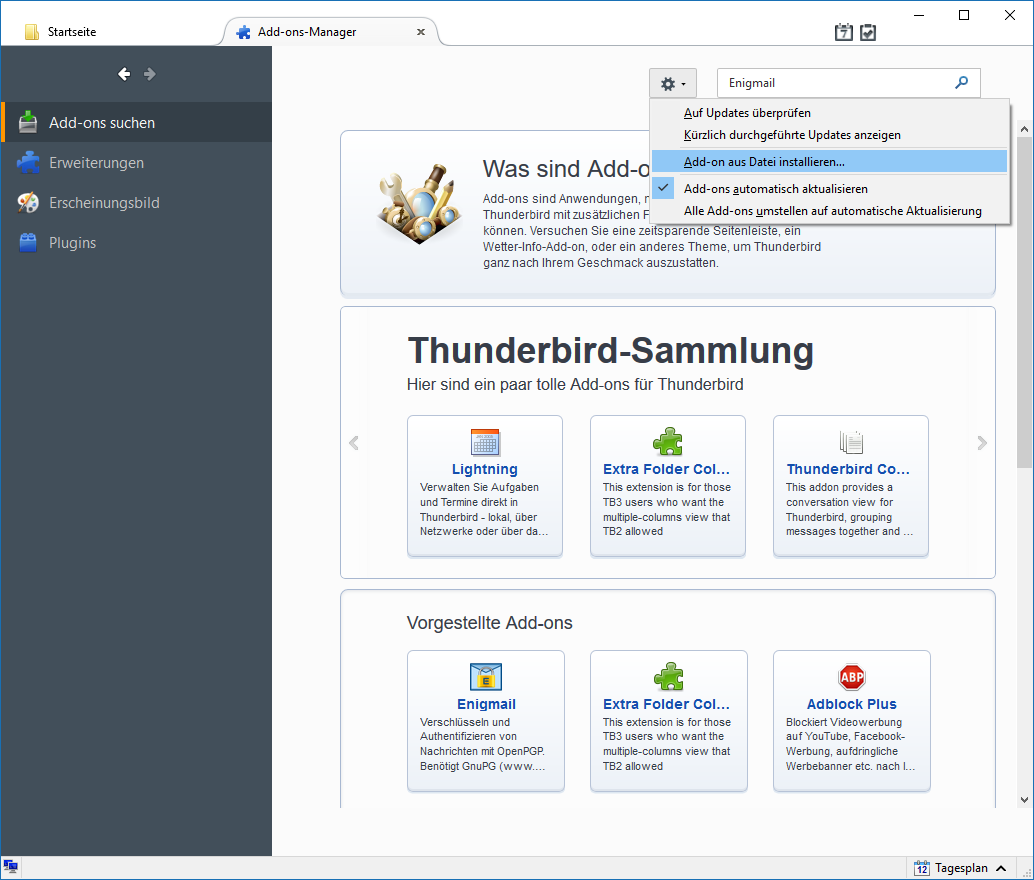Screen dimensions: 1034x880
Task: Click the Erscheinungsbild palette icon
Action: pyautogui.click(x=28, y=203)
